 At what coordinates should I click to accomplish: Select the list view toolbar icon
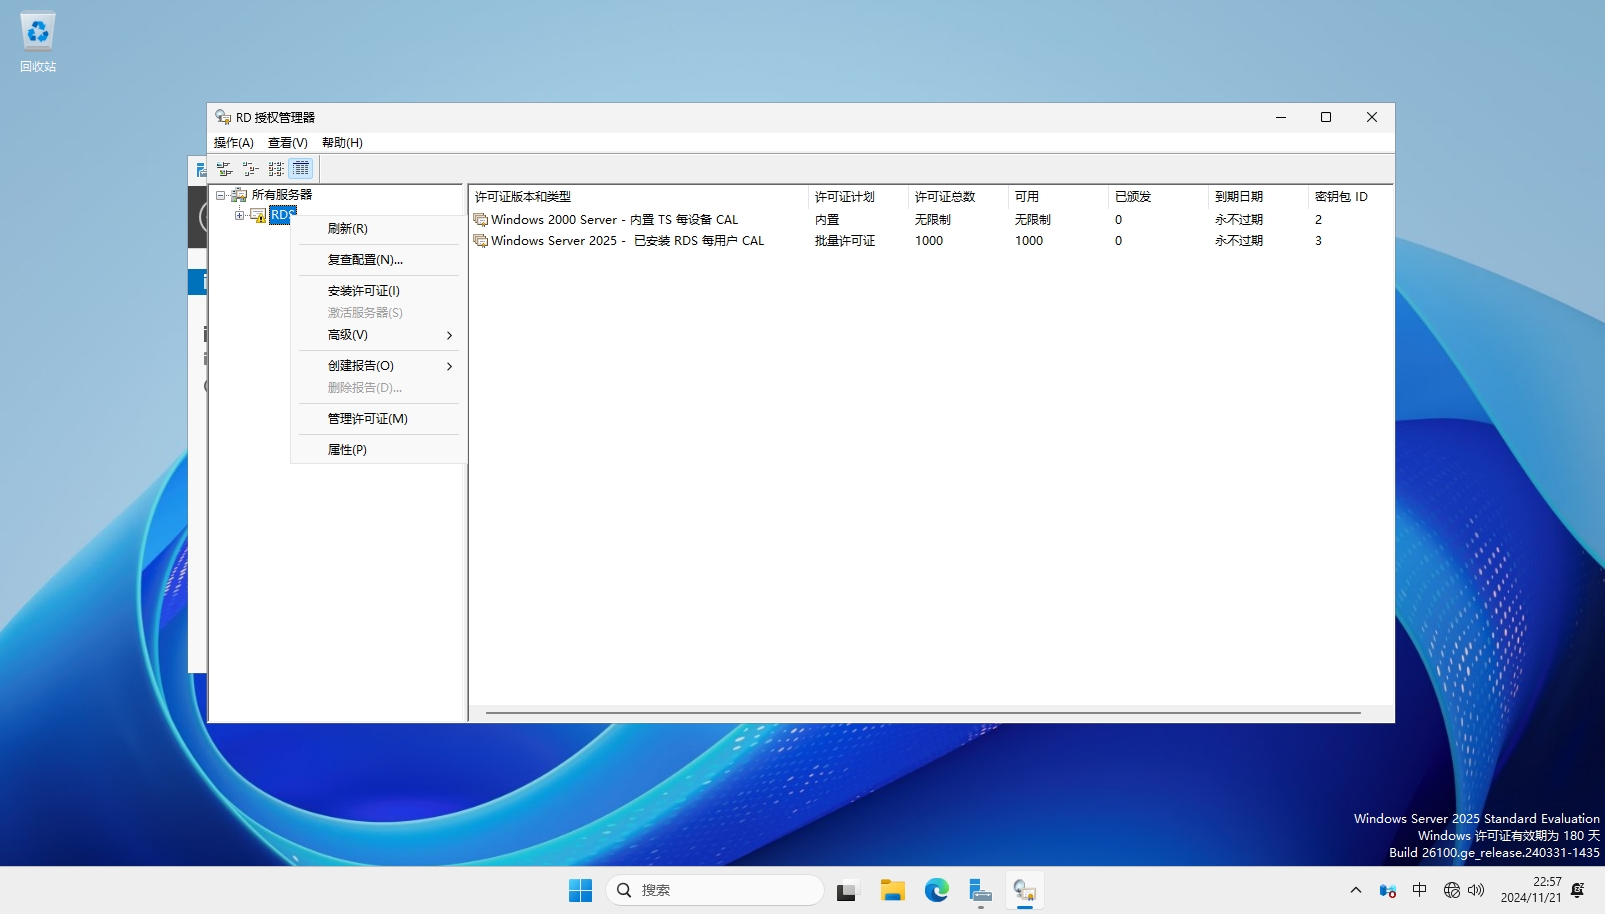276,169
